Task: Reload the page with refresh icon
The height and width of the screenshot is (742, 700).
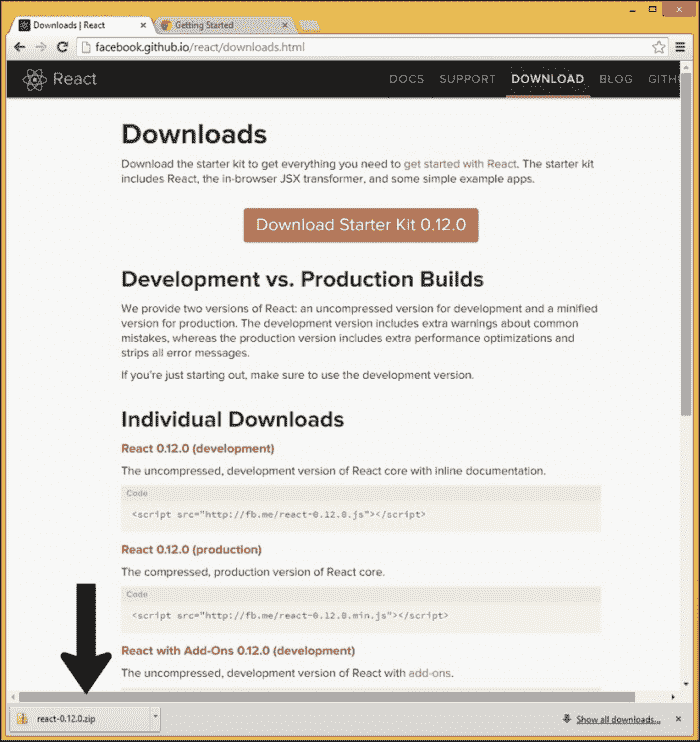Action: pyautogui.click(x=62, y=47)
